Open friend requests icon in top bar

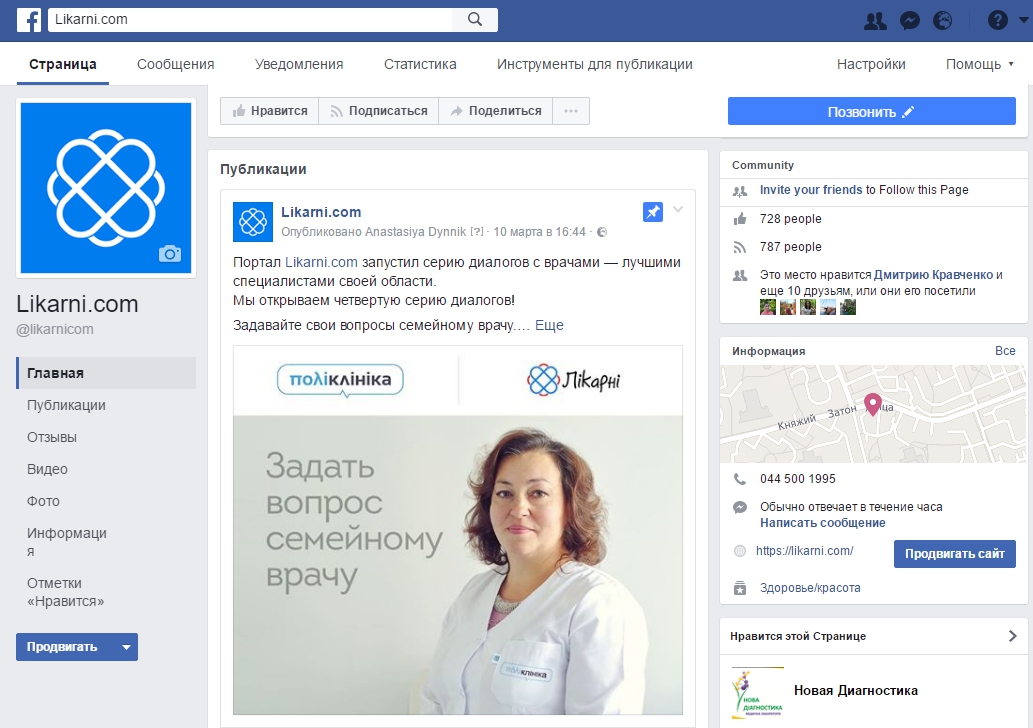tap(875, 20)
